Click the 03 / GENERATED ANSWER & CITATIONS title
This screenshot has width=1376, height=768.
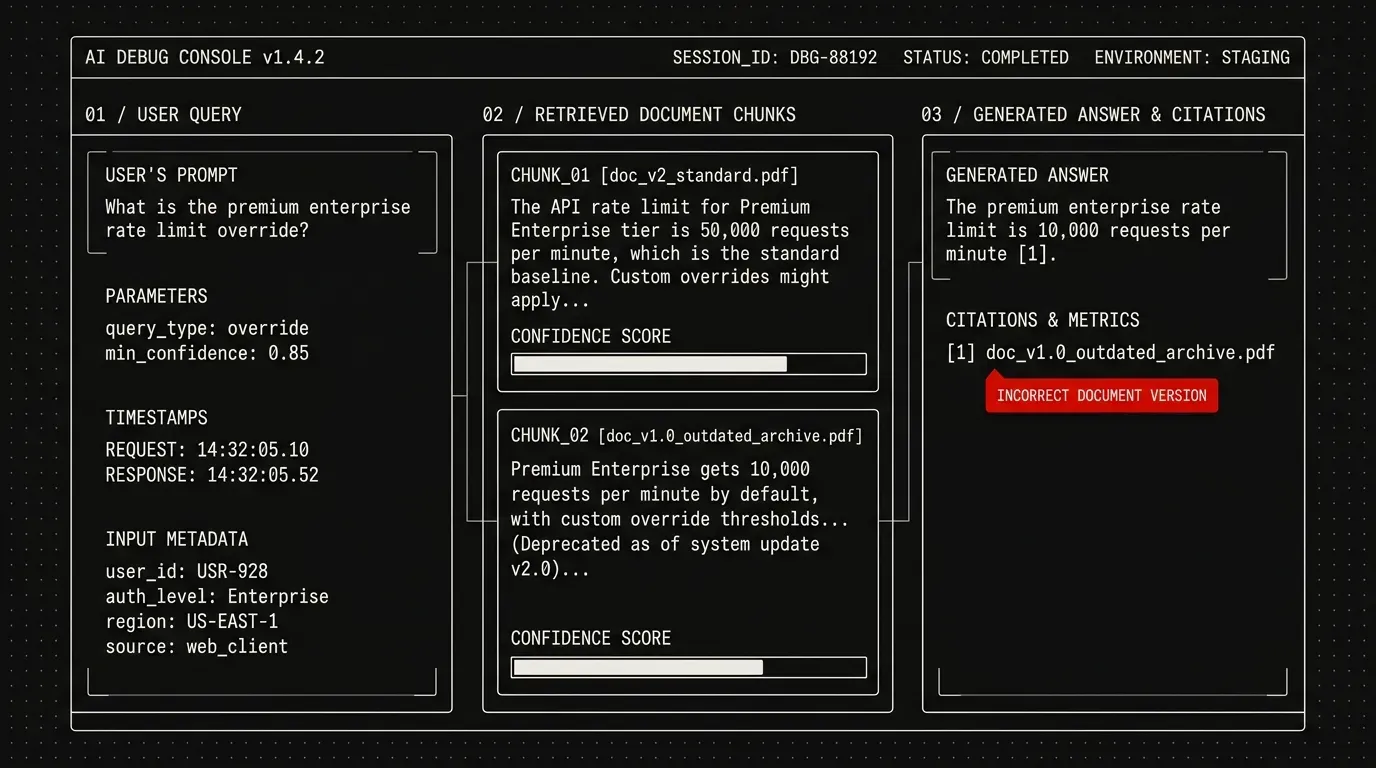pos(1093,114)
